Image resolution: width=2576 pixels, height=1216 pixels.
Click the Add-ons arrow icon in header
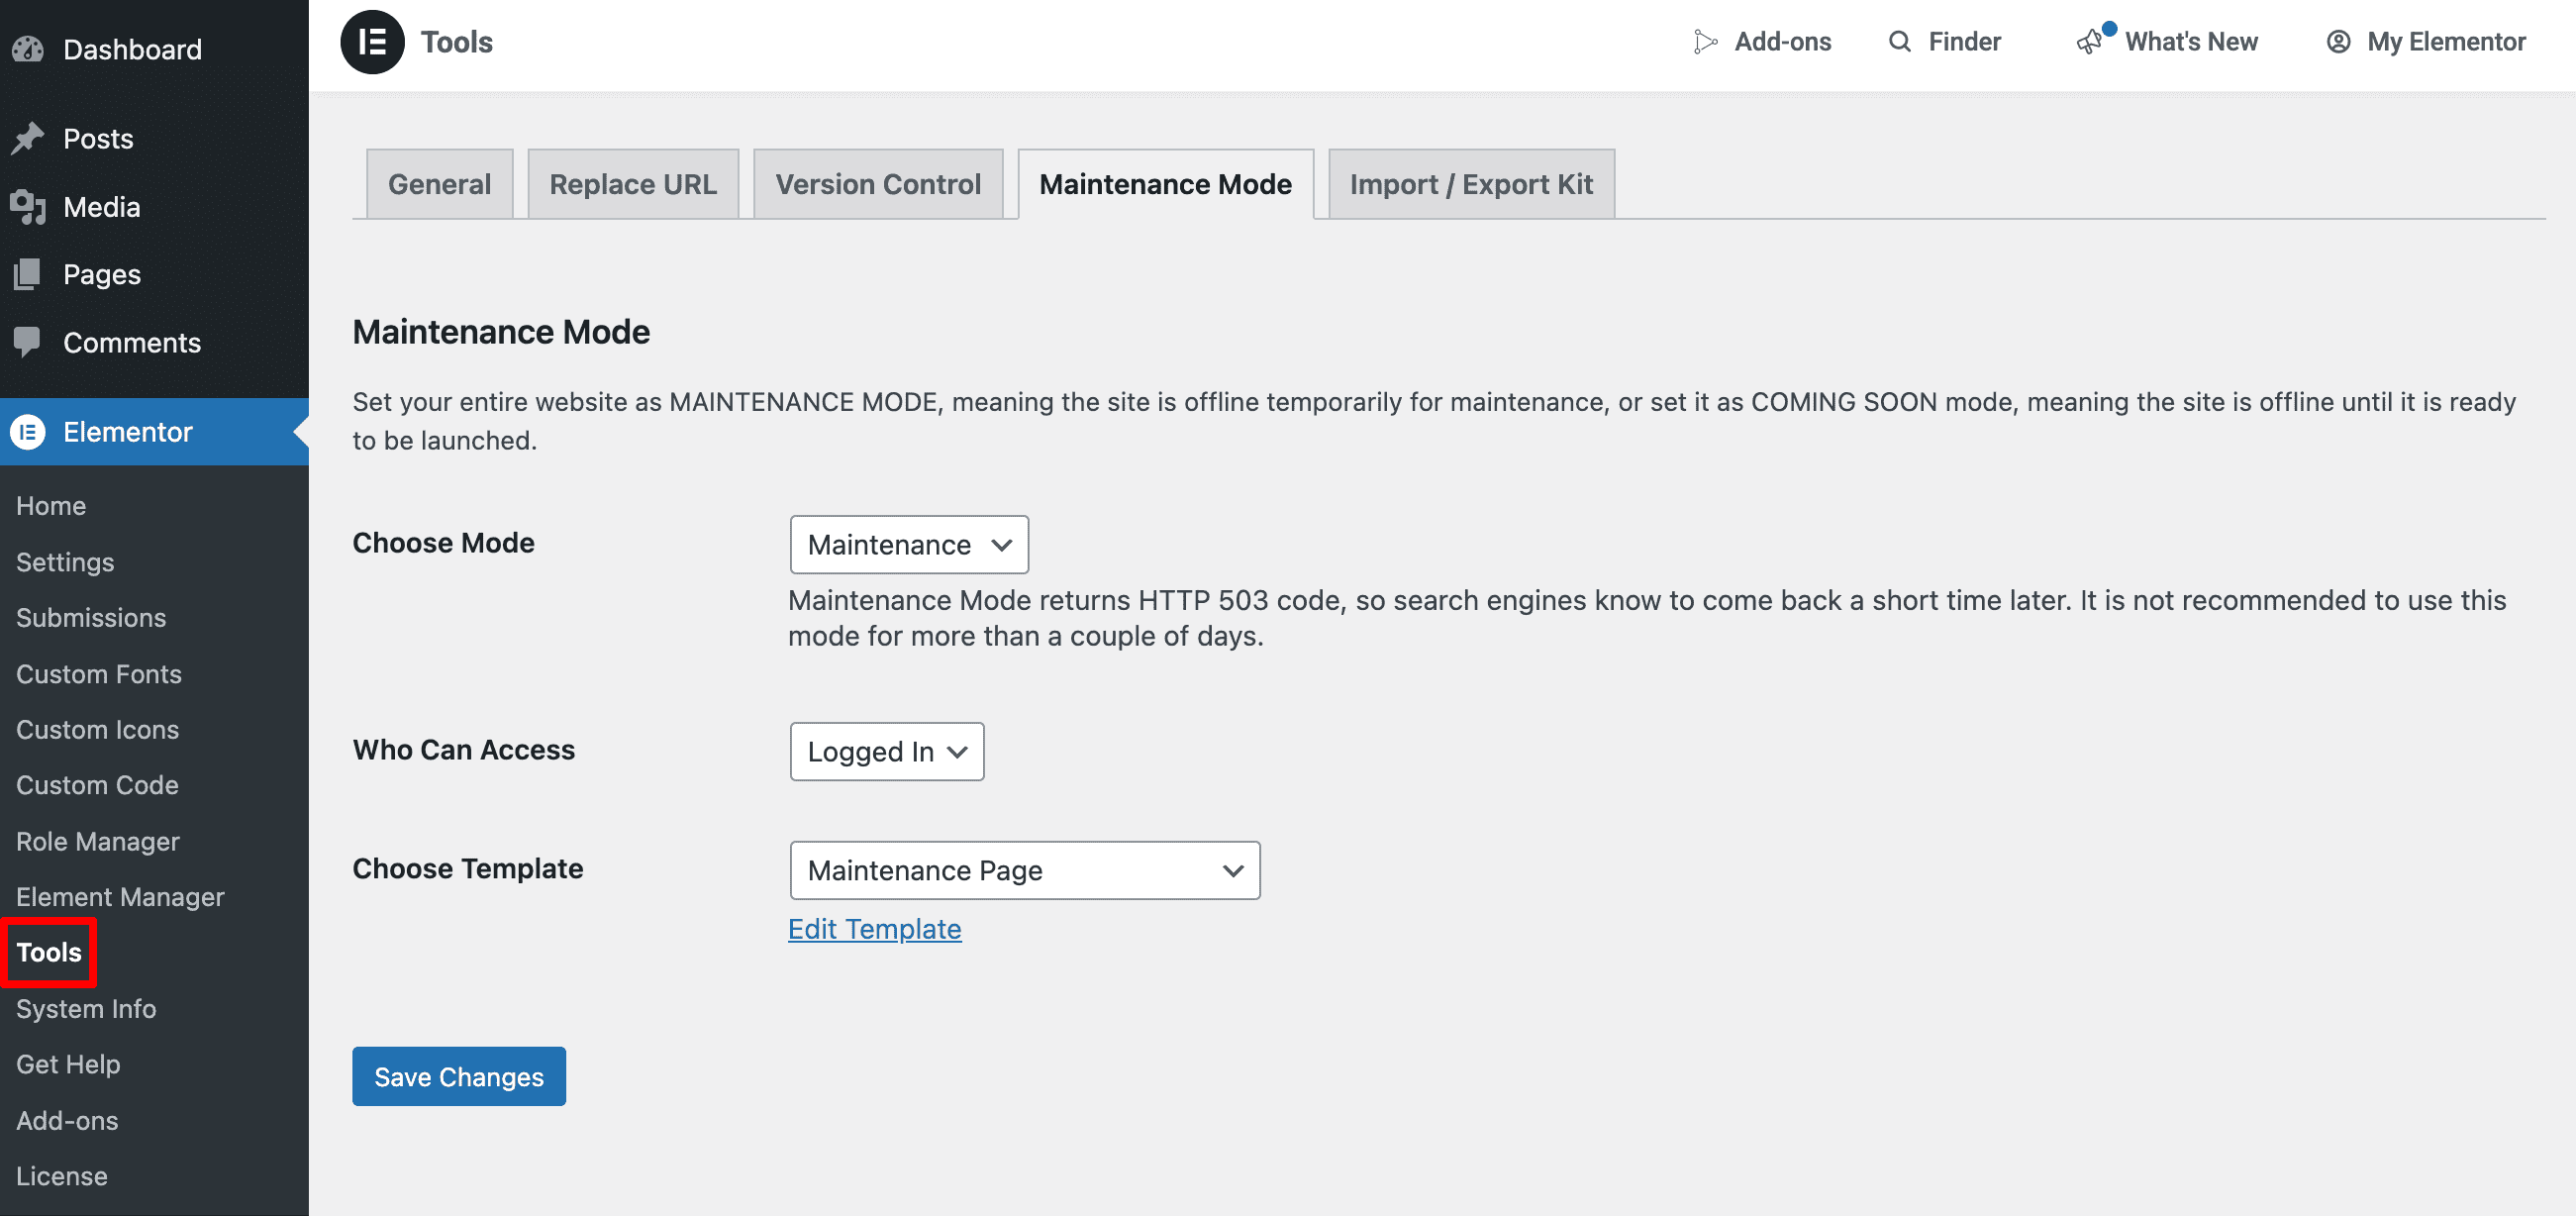point(1705,42)
